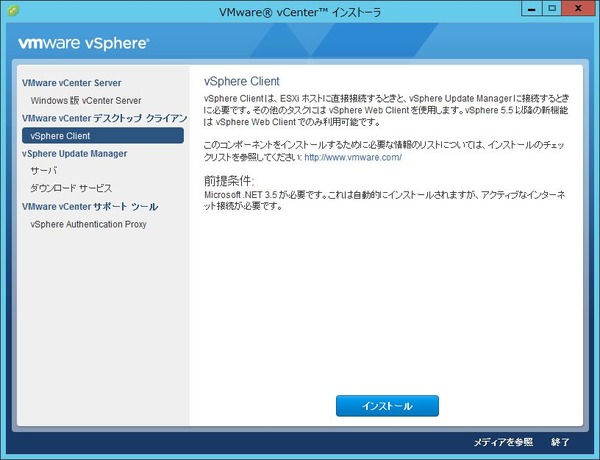
Task: Open the http://www.vmware.com/ link
Action: click(353, 157)
